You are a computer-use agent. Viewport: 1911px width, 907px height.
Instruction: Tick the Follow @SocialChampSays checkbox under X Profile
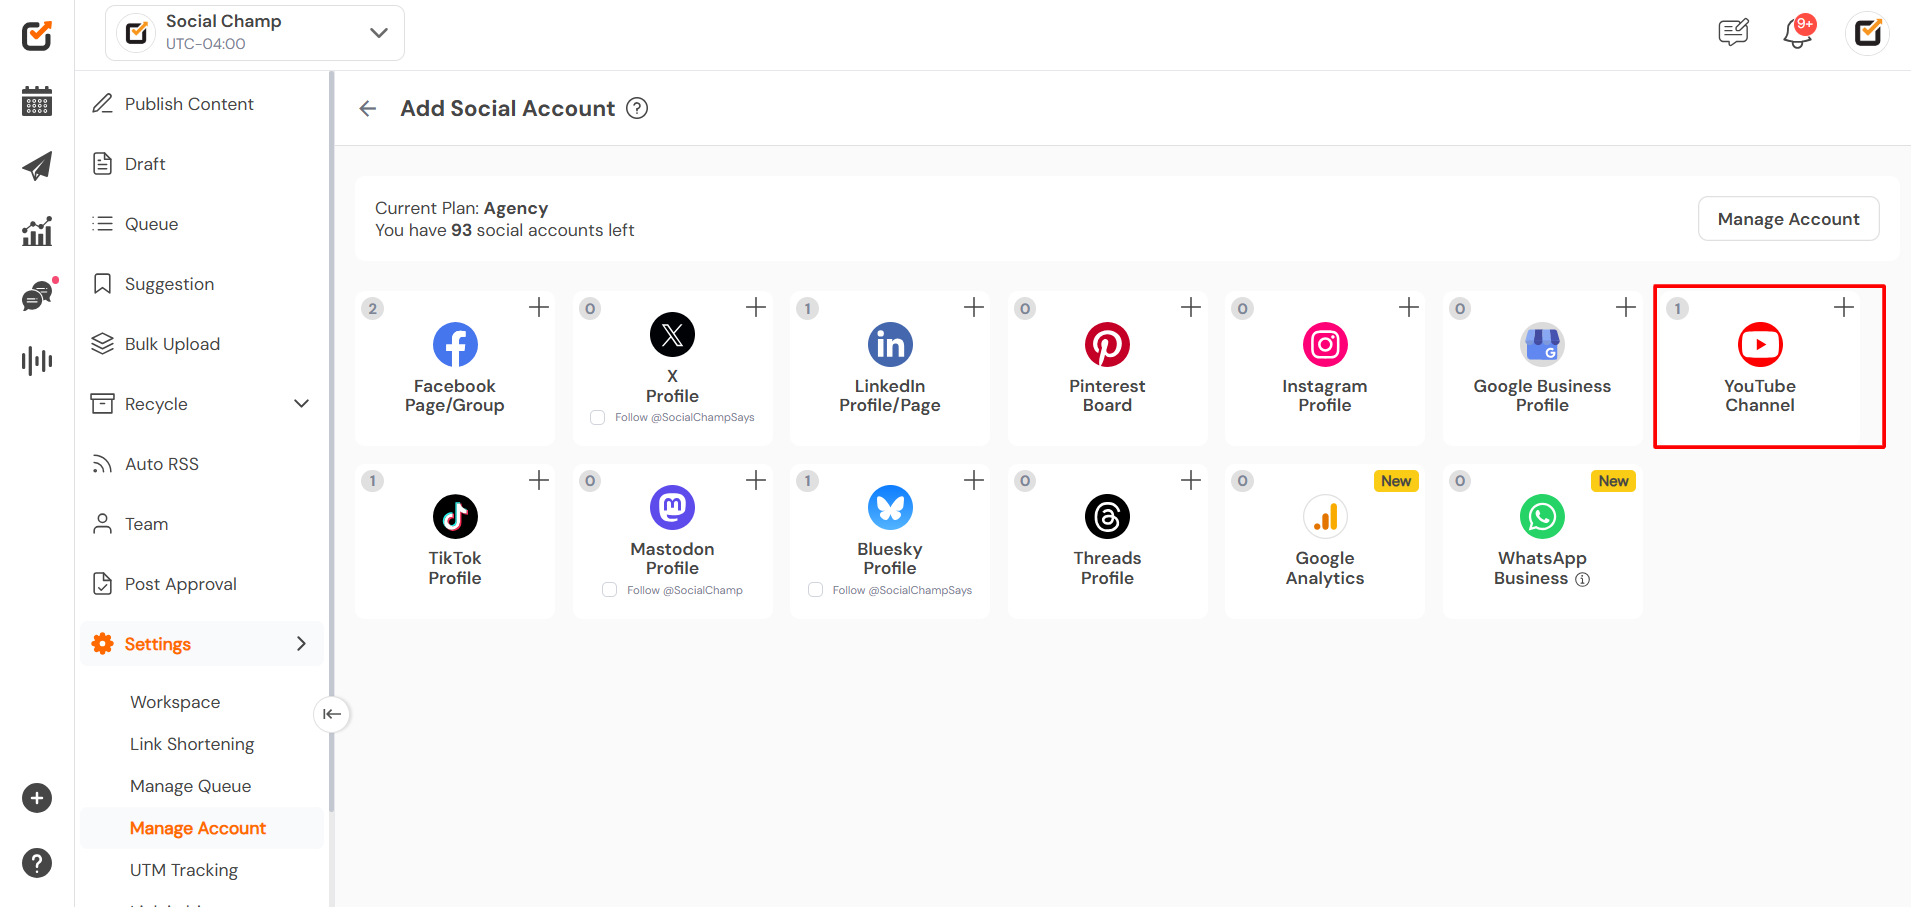(x=597, y=418)
